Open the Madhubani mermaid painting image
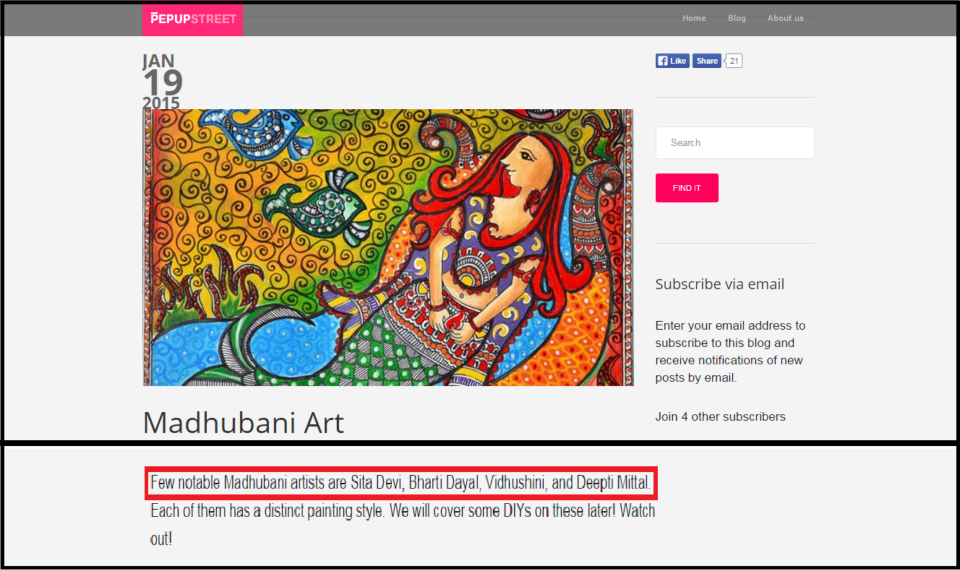The height and width of the screenshot is (570, 960). pyautogui.click(x=388, y=247)
